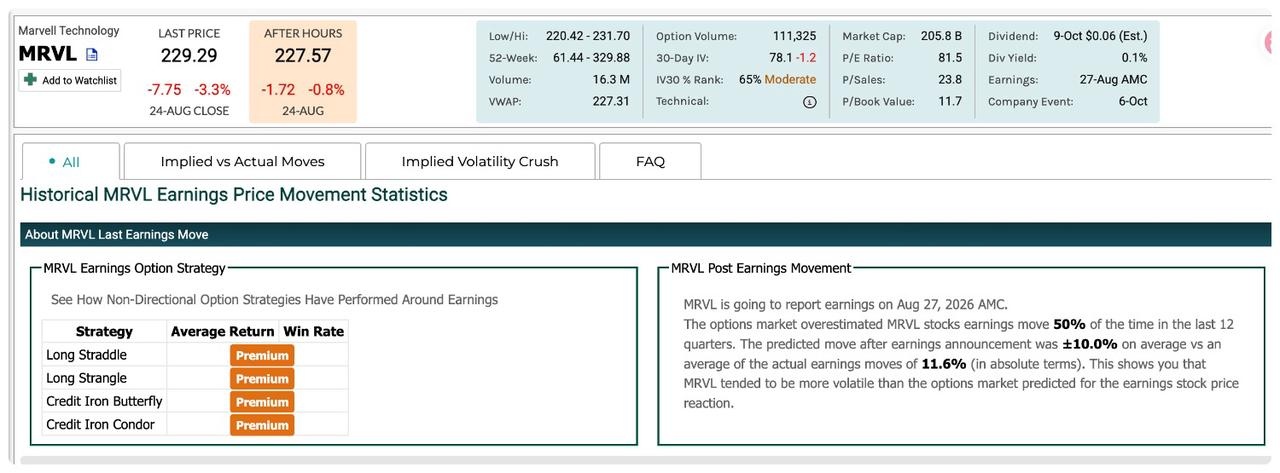The image size is (1280, 473).
Task: Click the 24-AUG CLOSE label
Action: pyautogui.click(x=189, y=111)
